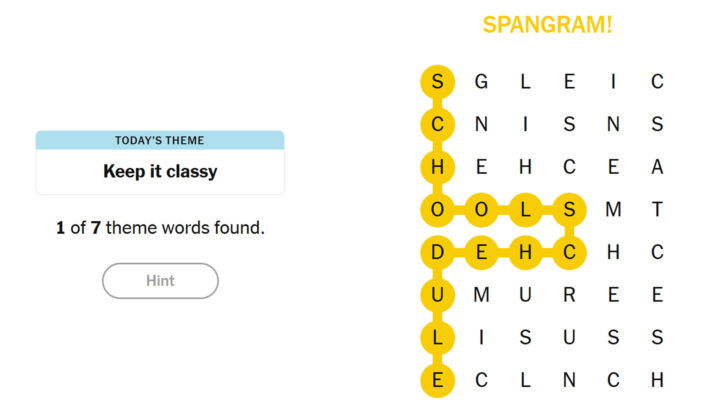Select the letter A in the grid
Screen dimensions: 728x409
(x=657, y=167)
